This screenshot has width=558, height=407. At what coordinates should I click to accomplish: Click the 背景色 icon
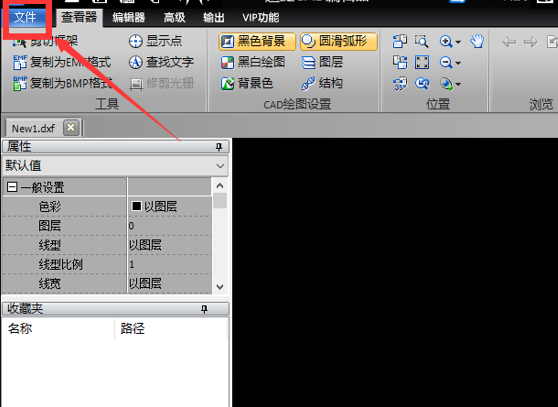227,84
